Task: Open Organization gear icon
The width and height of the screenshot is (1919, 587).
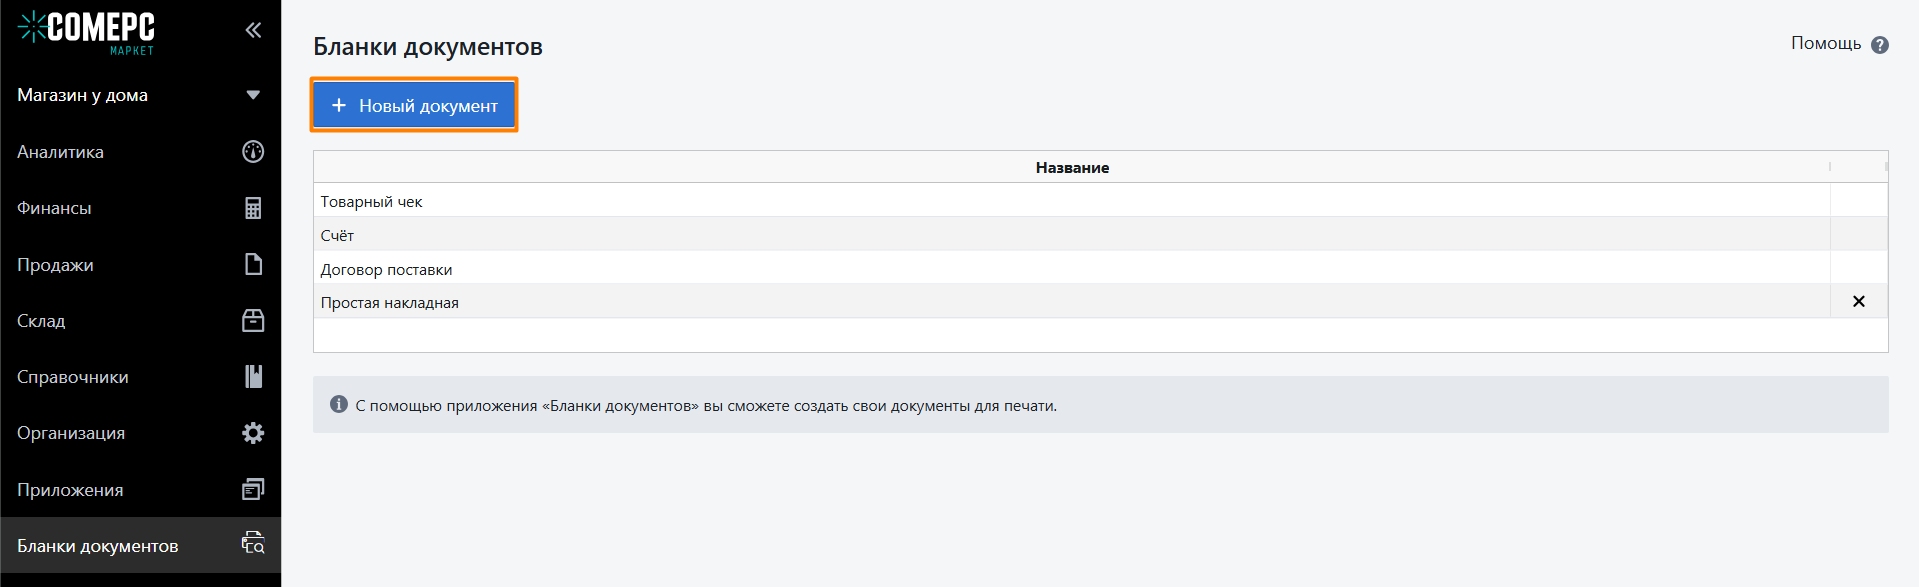Action: [x=253, y=433]
